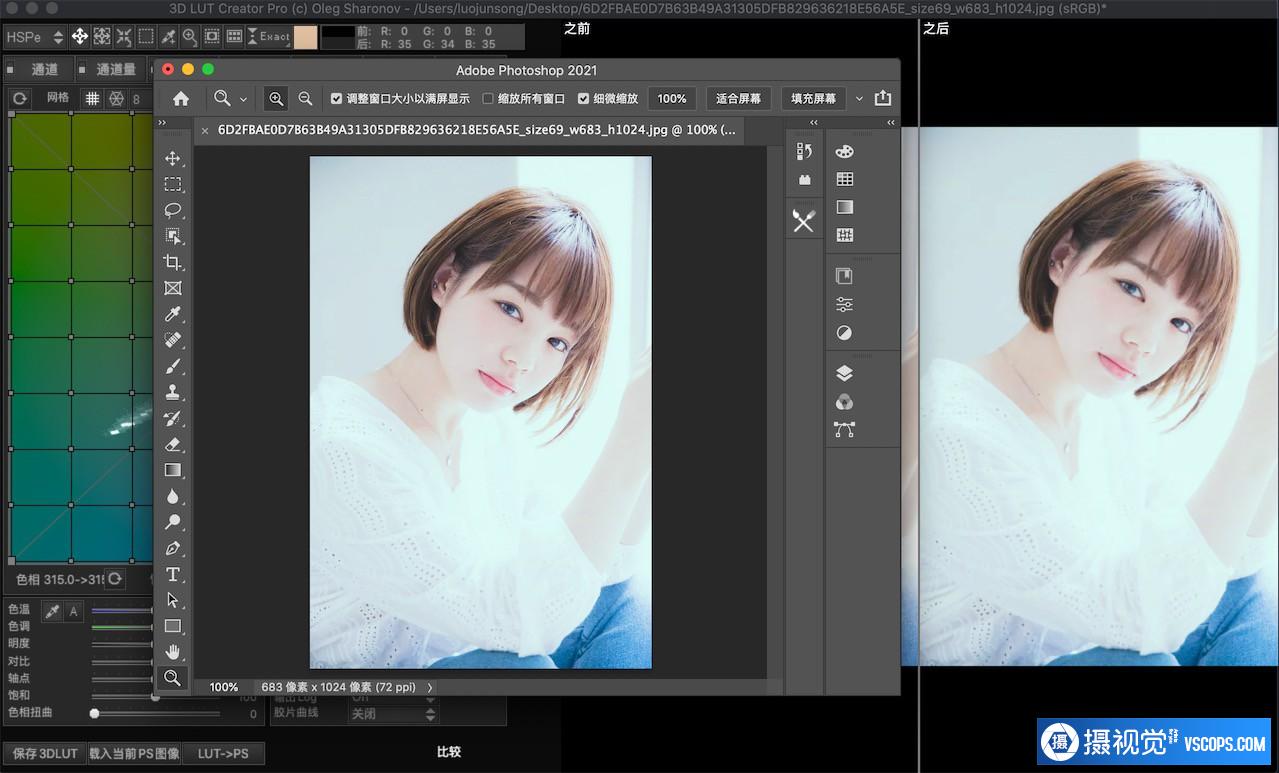Click the 保存 3DLUT button
1279x773 pixels.
43,753
